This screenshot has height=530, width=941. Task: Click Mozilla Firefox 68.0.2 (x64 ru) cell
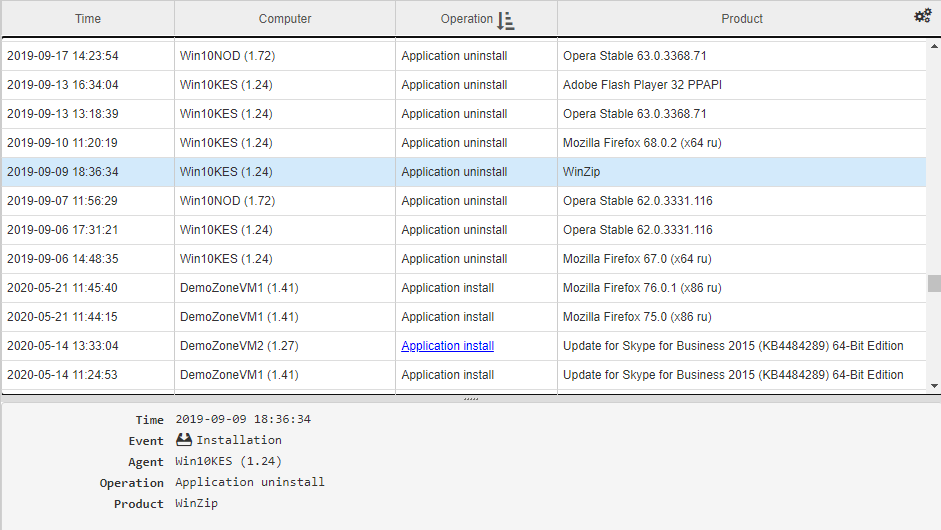pos(742,143)
